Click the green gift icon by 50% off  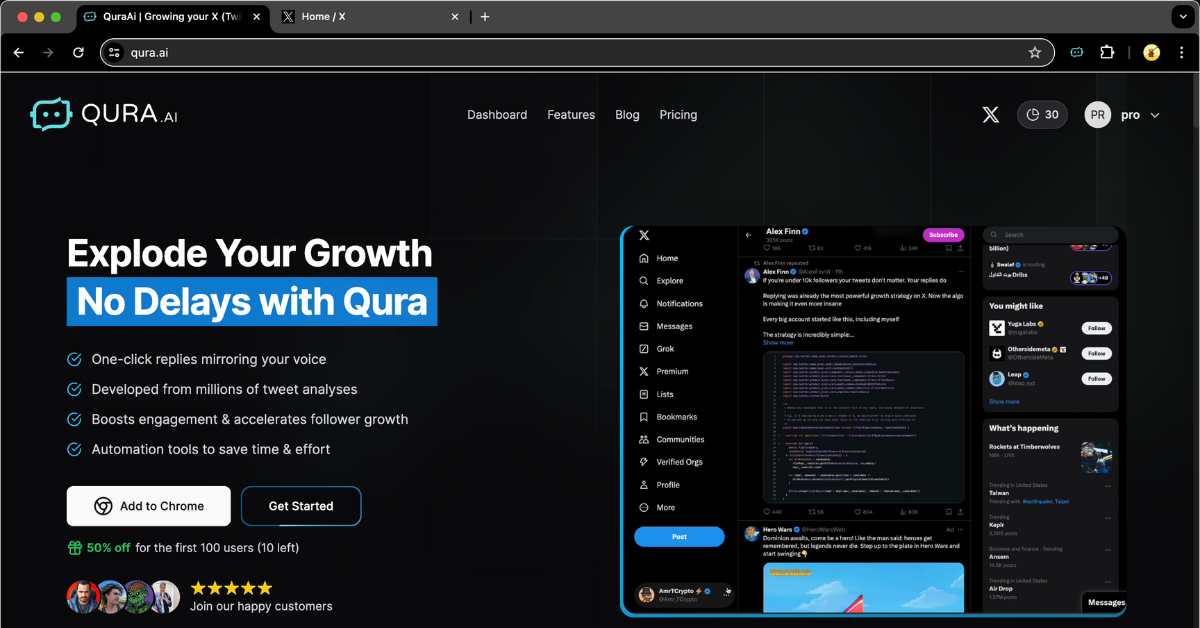75,547
